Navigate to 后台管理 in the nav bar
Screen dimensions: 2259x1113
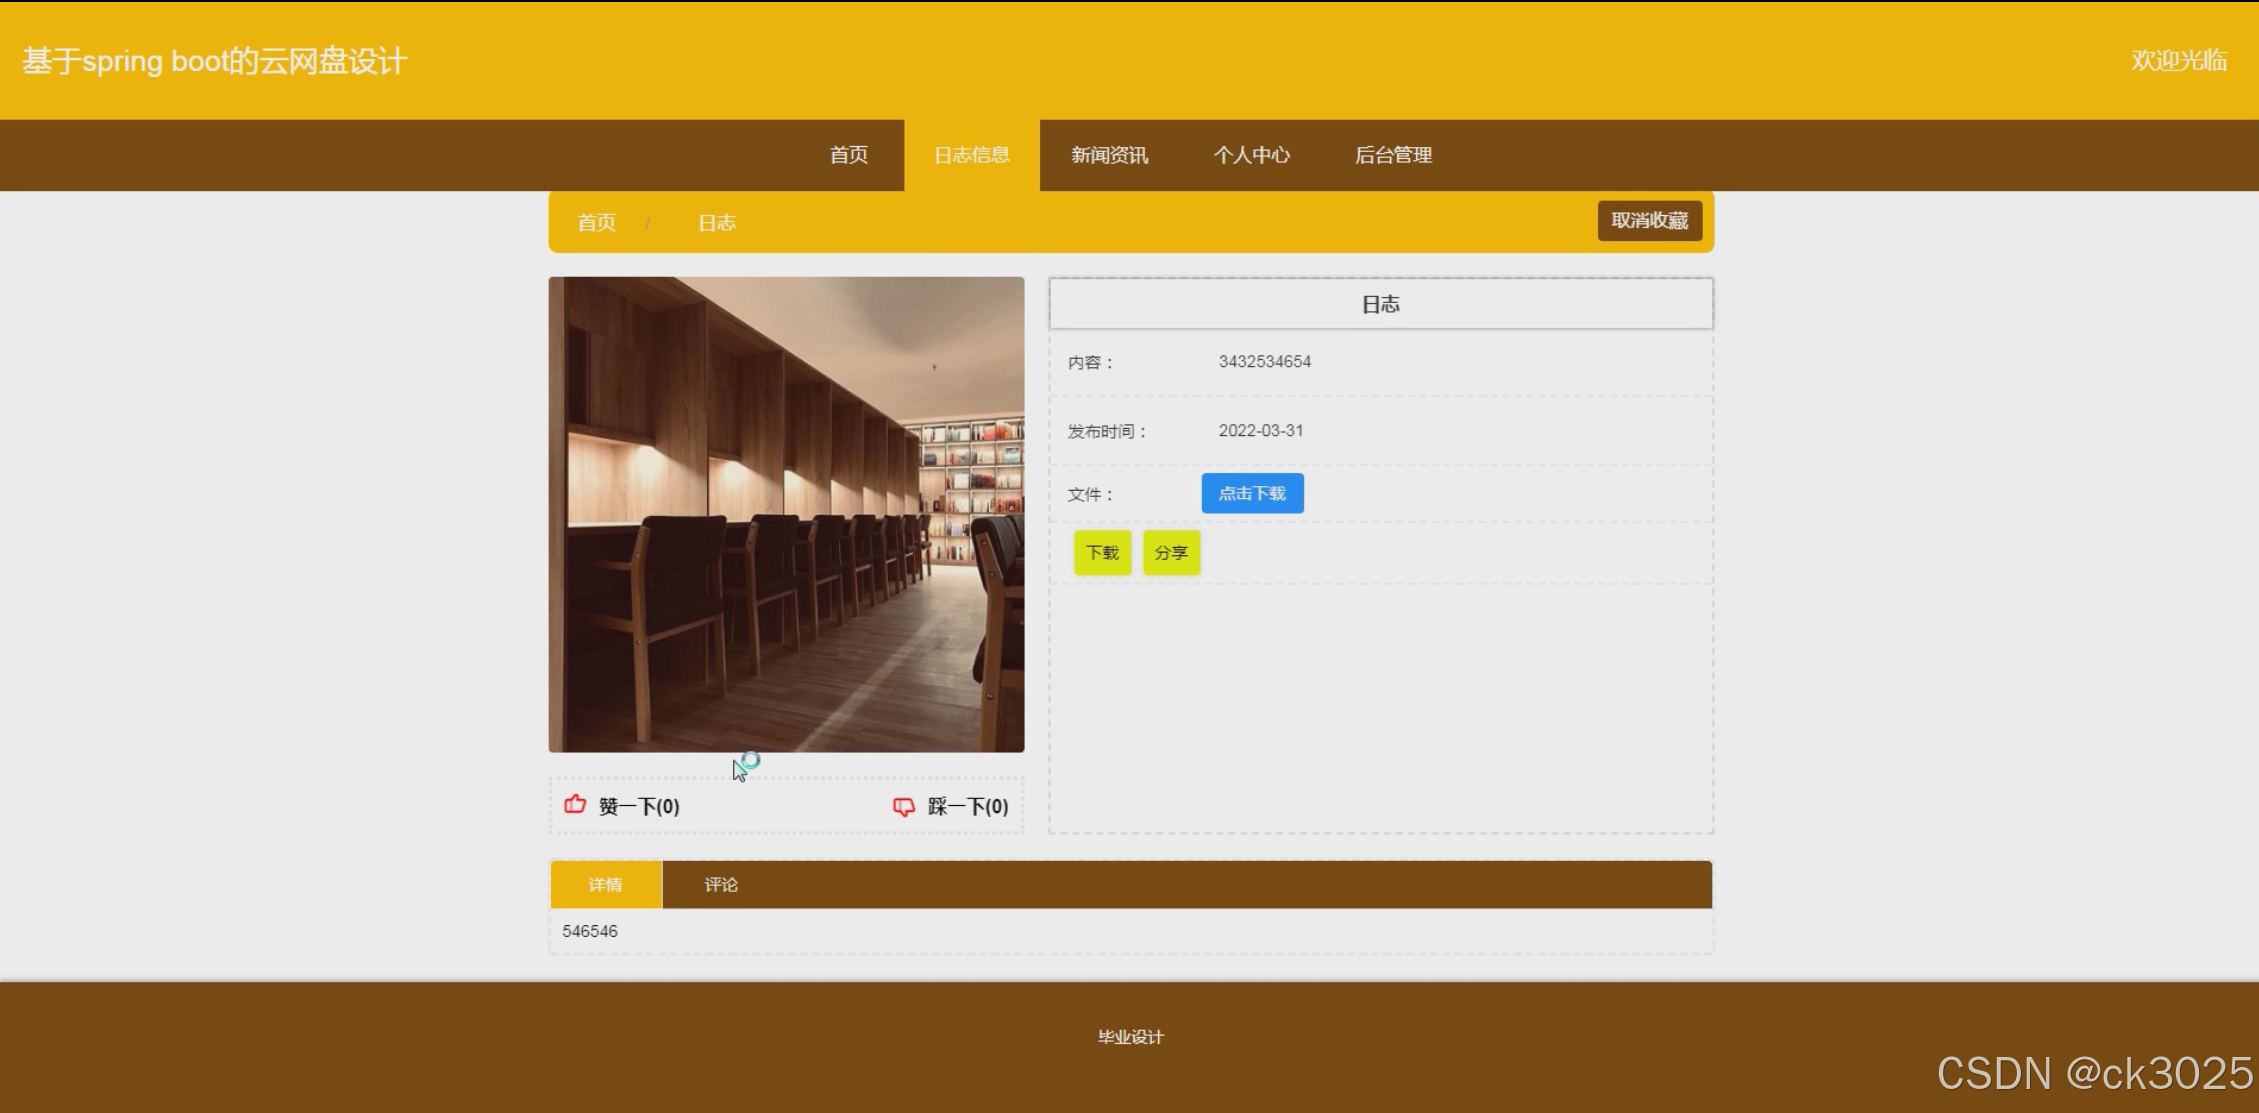[x=1393, y=155]
